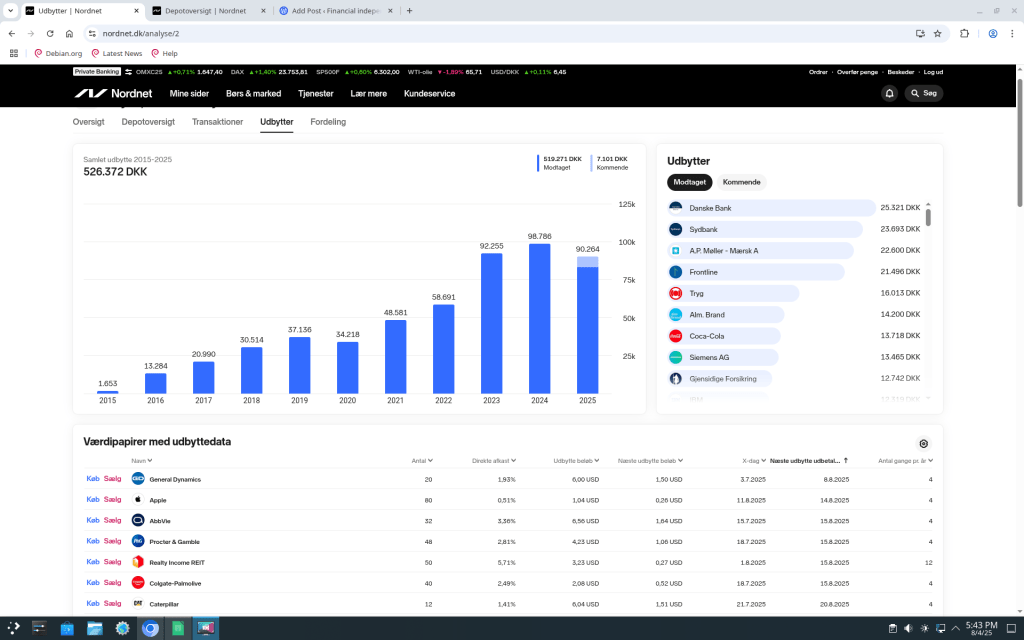The image size is (1024, 640).
Task: Bookmark this page with star icon
Action: 938,33
